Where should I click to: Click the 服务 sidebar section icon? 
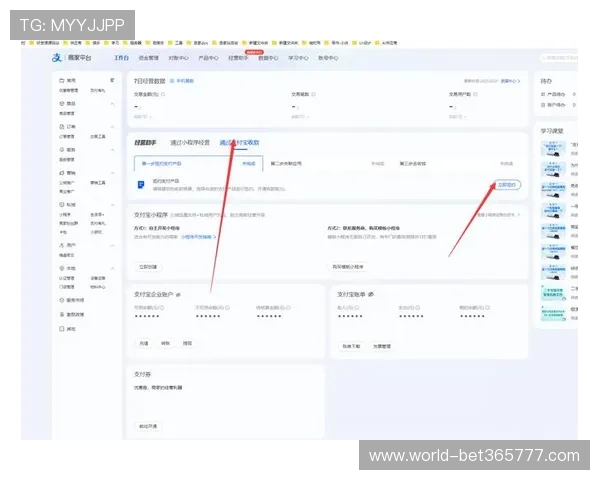(x=62, y=150)
